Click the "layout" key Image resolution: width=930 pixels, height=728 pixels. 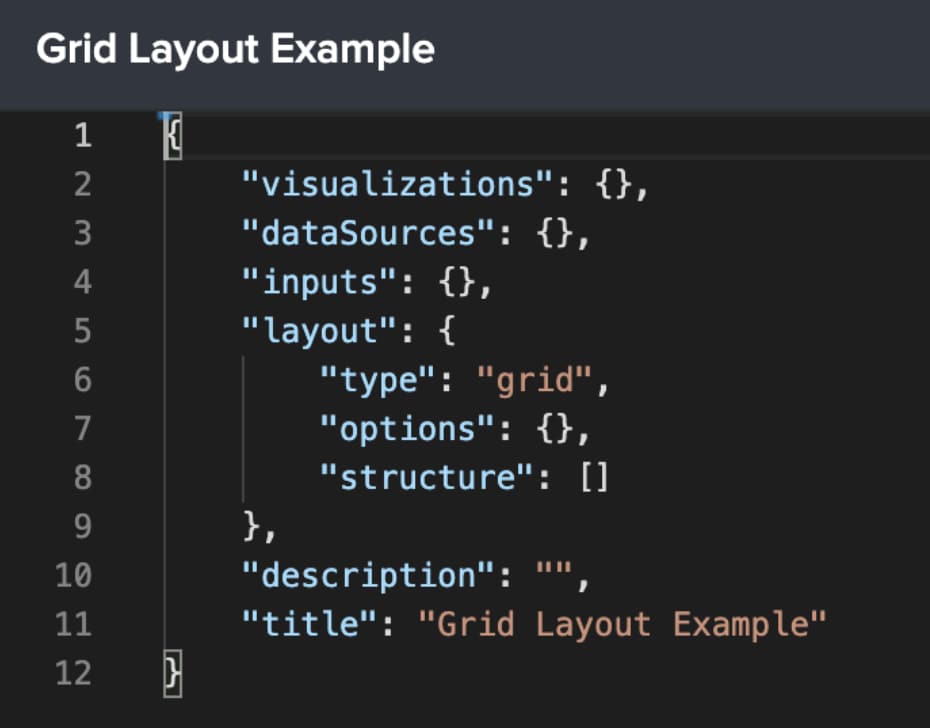click(319, 330)
